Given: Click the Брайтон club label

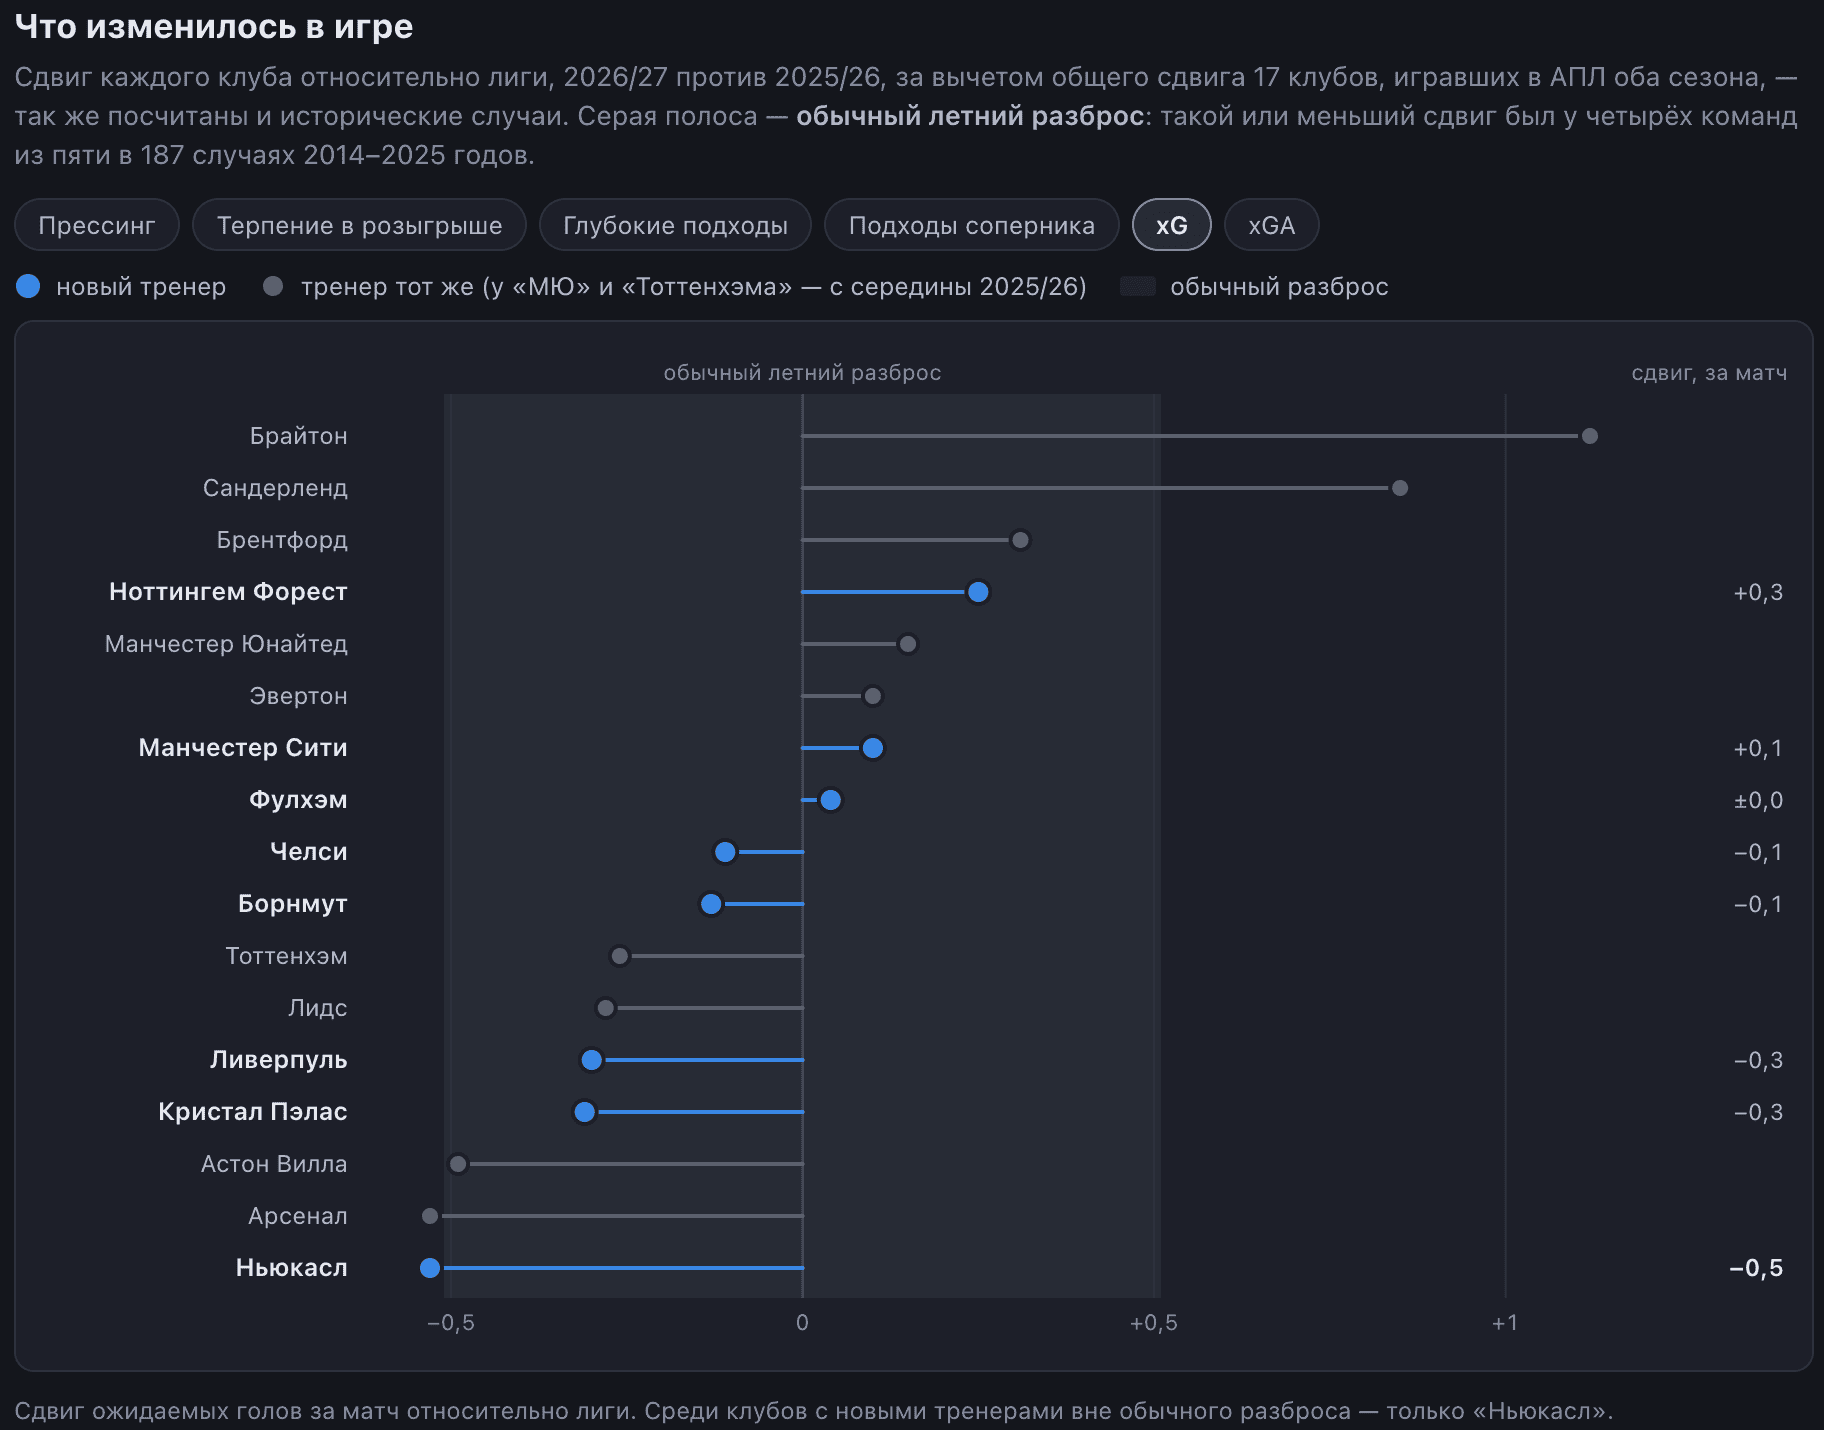Looking at the screenshot, I should tap(298, 436).
